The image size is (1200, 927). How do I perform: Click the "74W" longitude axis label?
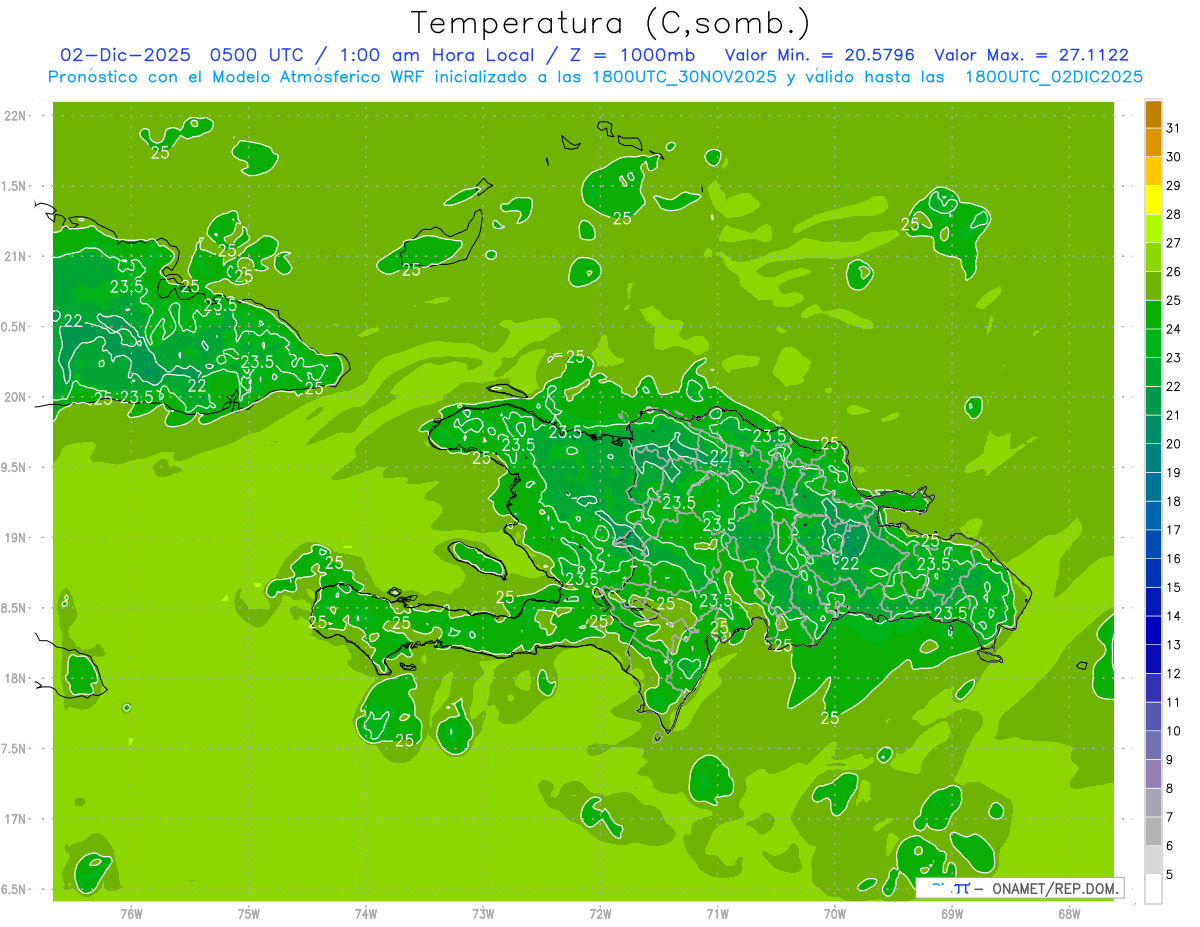pos(366,914)
